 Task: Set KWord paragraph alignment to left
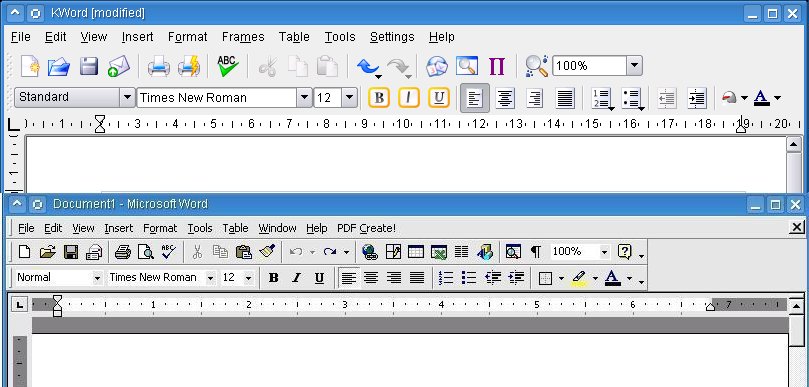475,98
